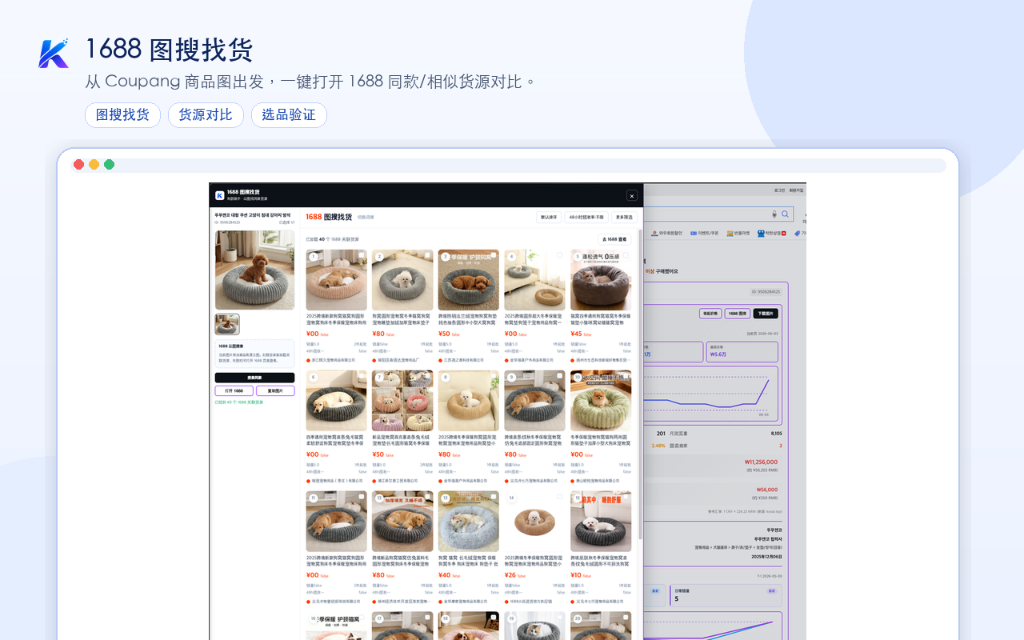
Task: Open the 默认排序 sort dropdown
Action: point(549,217)
